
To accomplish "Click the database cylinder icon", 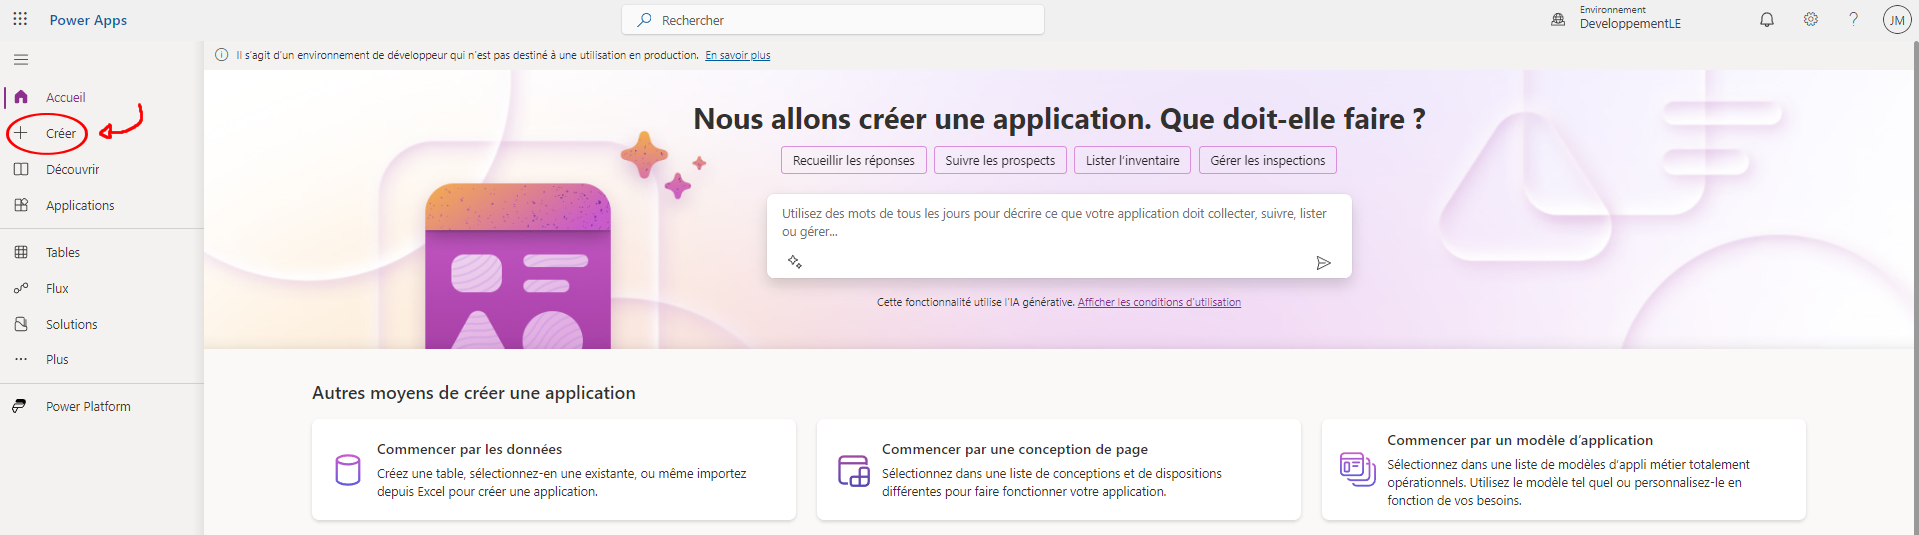I will 348,470.
